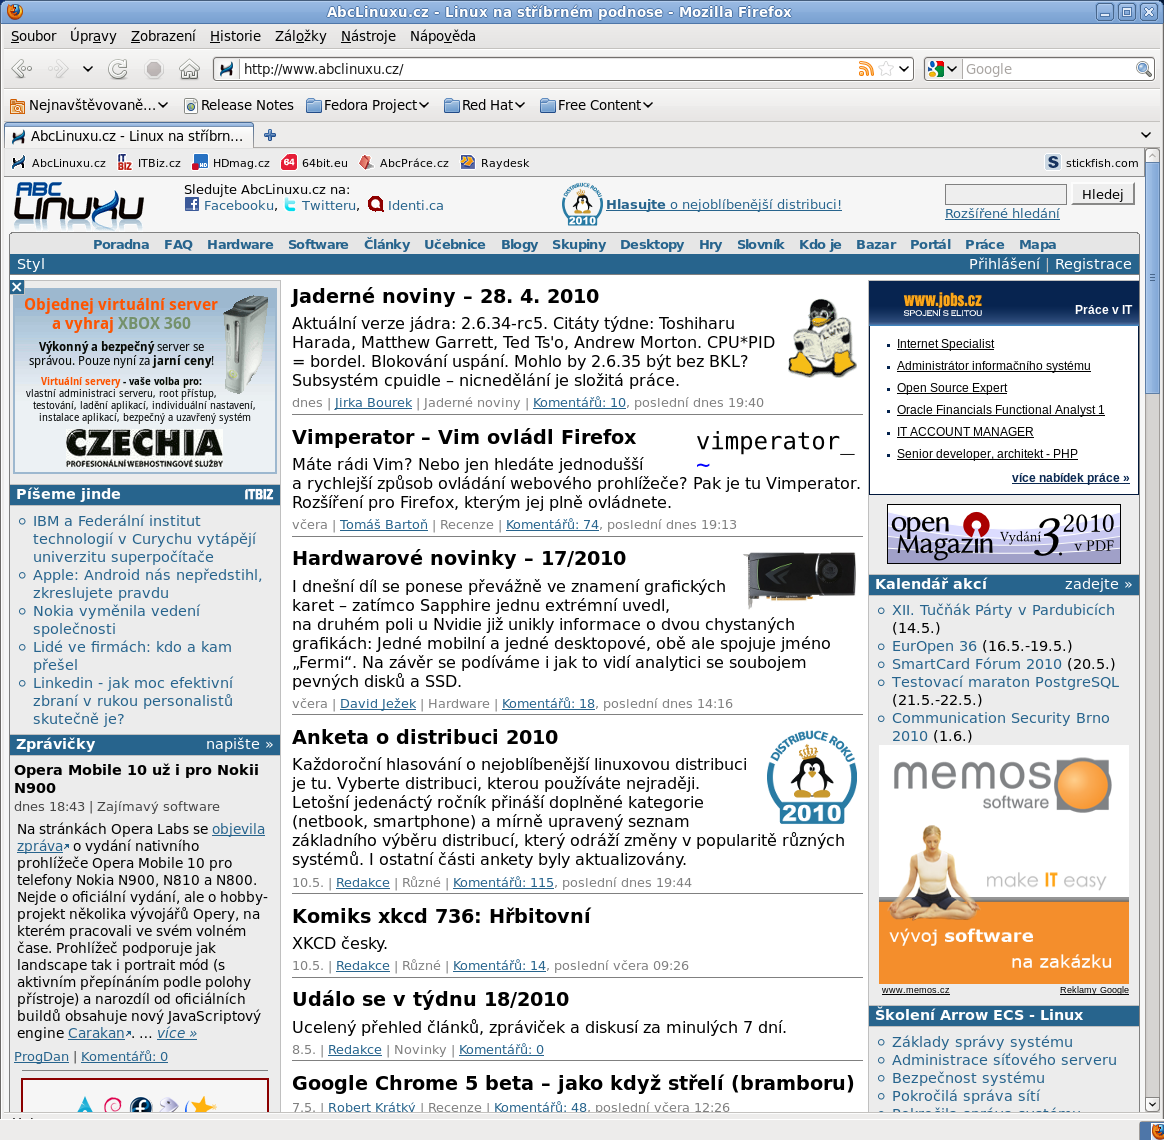This screenshot has height=1140, width=1164.
Task: Click the napište link in Zprávičky
Action: (239, 744)
